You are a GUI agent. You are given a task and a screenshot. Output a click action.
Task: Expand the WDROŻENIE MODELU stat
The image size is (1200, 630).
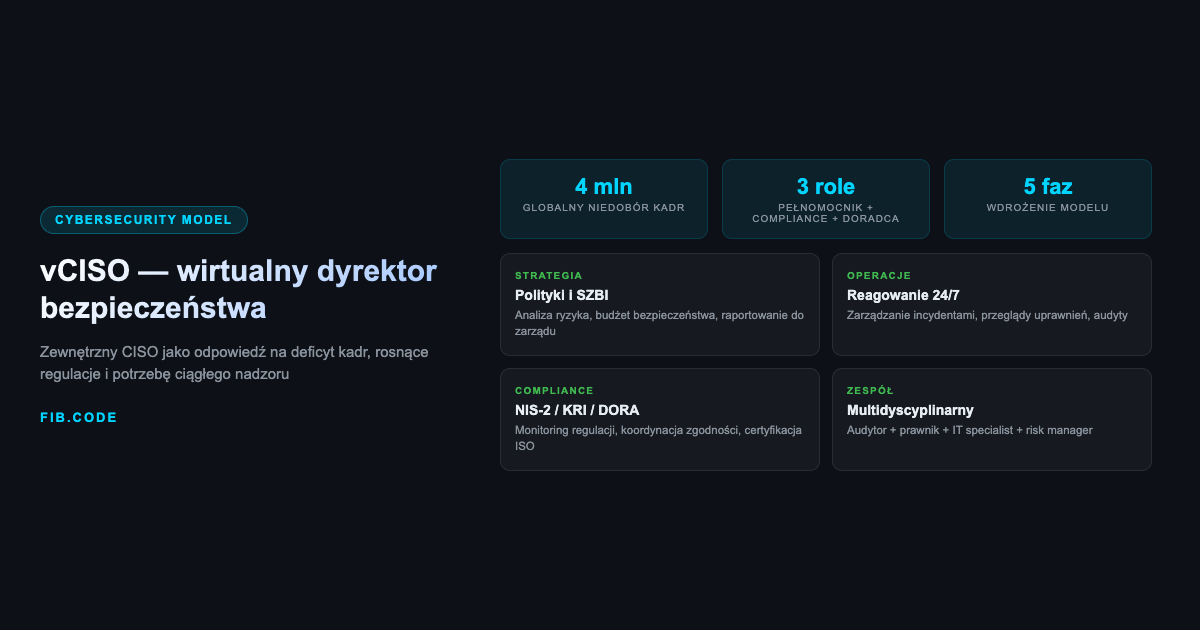1047,208
